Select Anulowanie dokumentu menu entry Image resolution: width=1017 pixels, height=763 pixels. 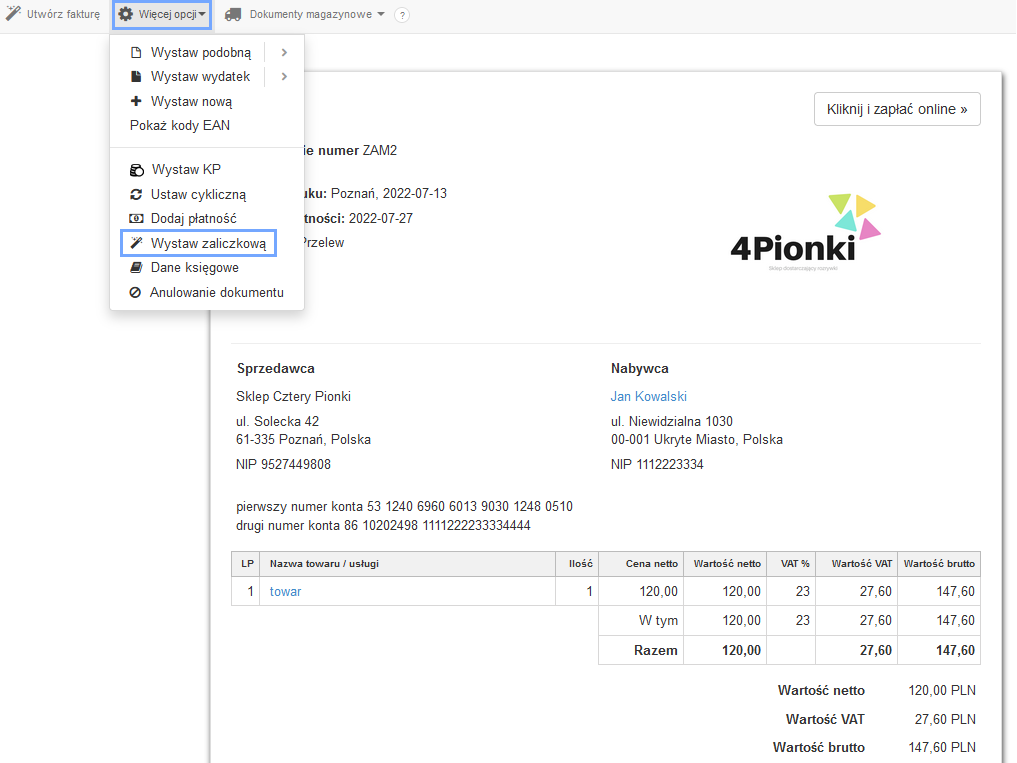click(217, 293)
